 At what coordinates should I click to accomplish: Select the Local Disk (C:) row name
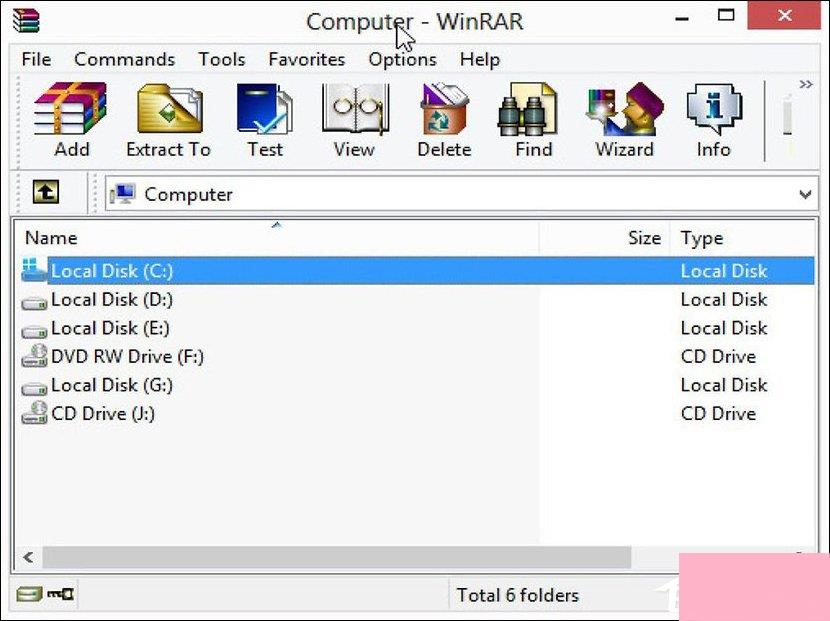click(112, 271)
